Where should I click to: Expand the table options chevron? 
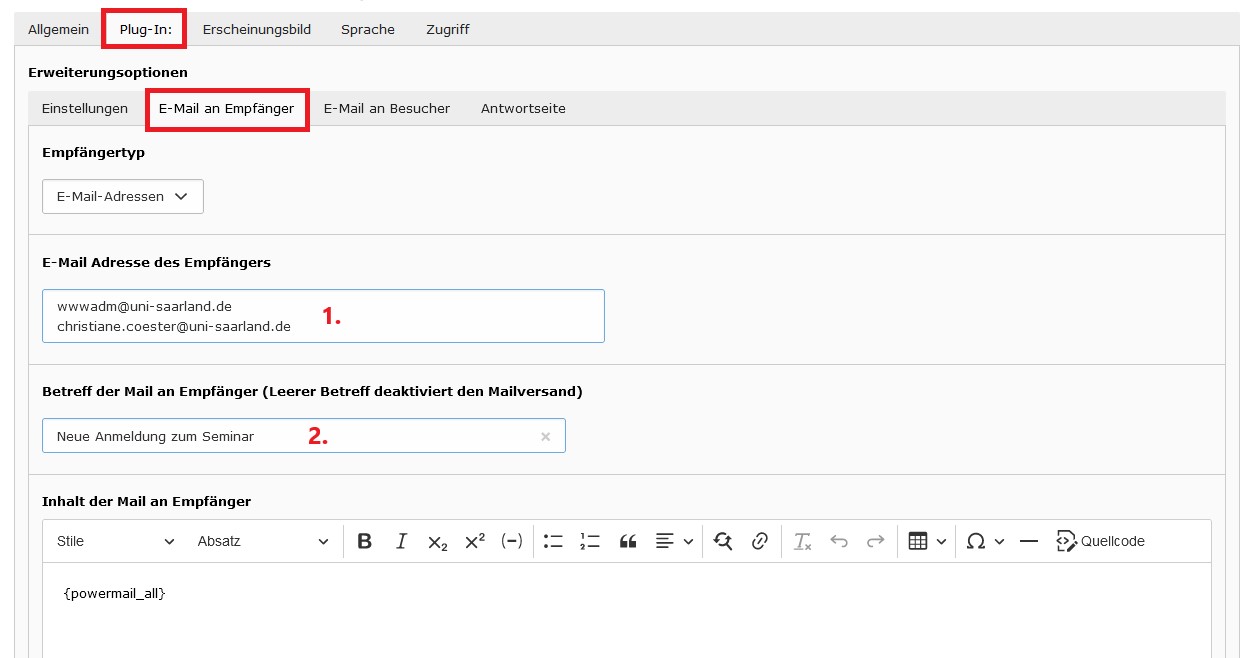(941, 541)
